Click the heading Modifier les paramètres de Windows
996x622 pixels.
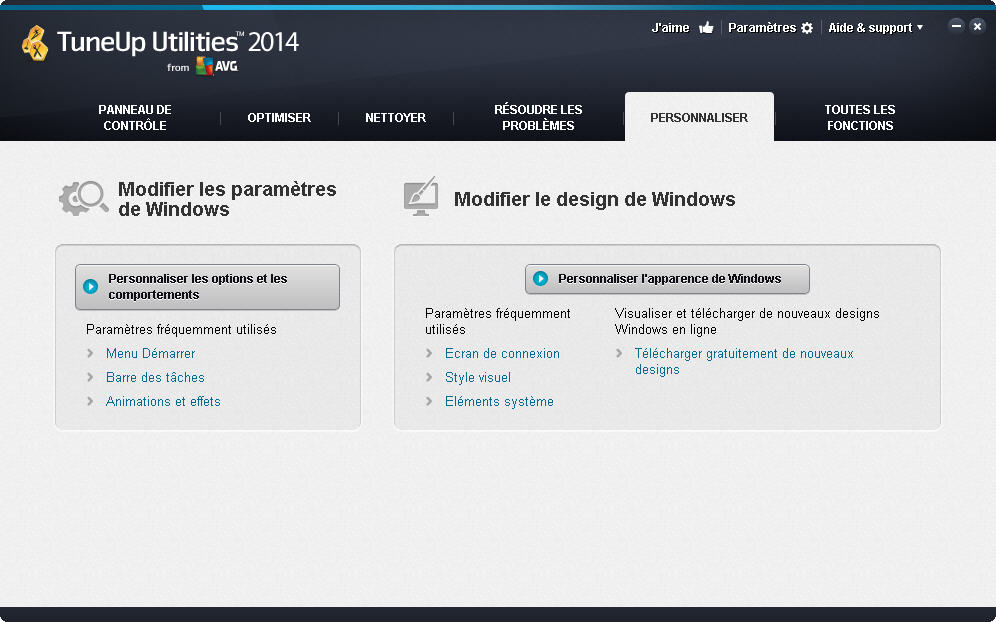coord(227,199)
